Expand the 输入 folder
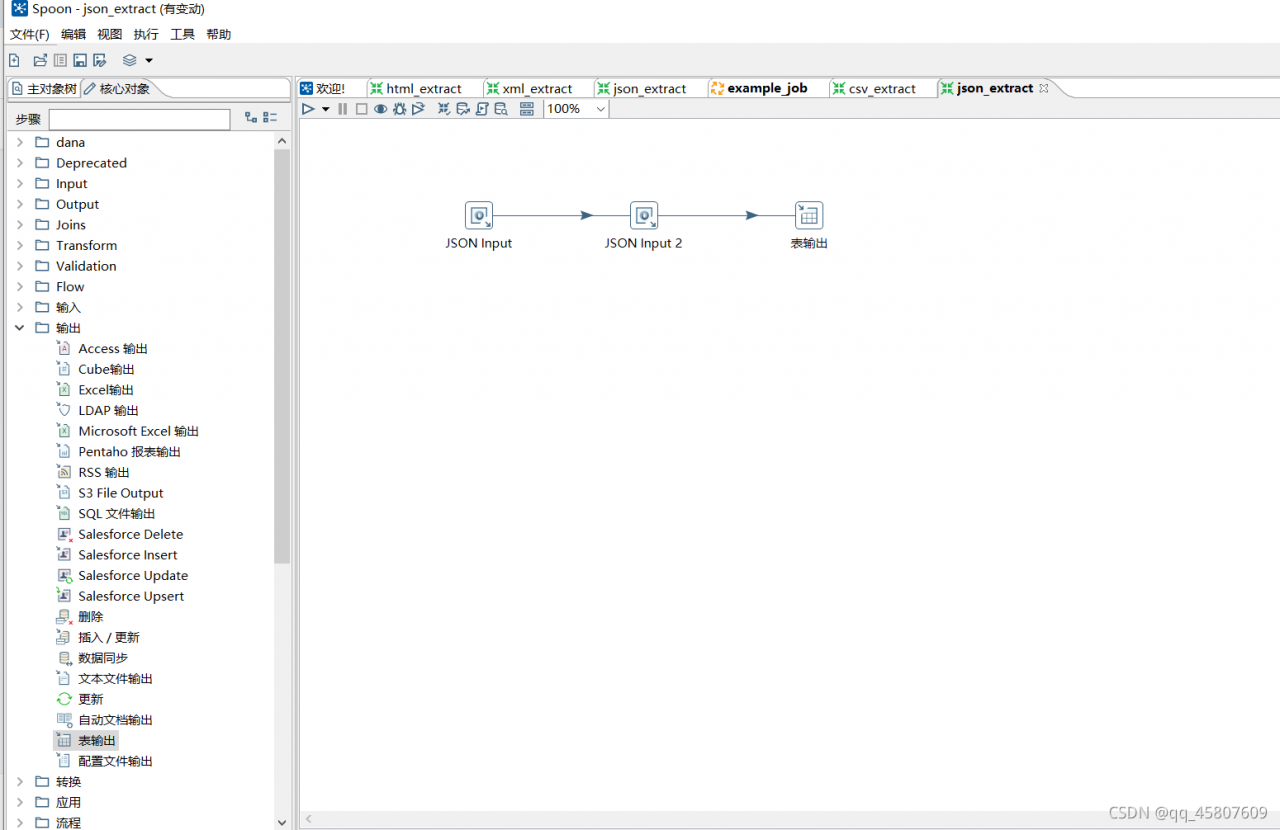Viewport: 1280px width, 830px height. (x=19, y=308)
